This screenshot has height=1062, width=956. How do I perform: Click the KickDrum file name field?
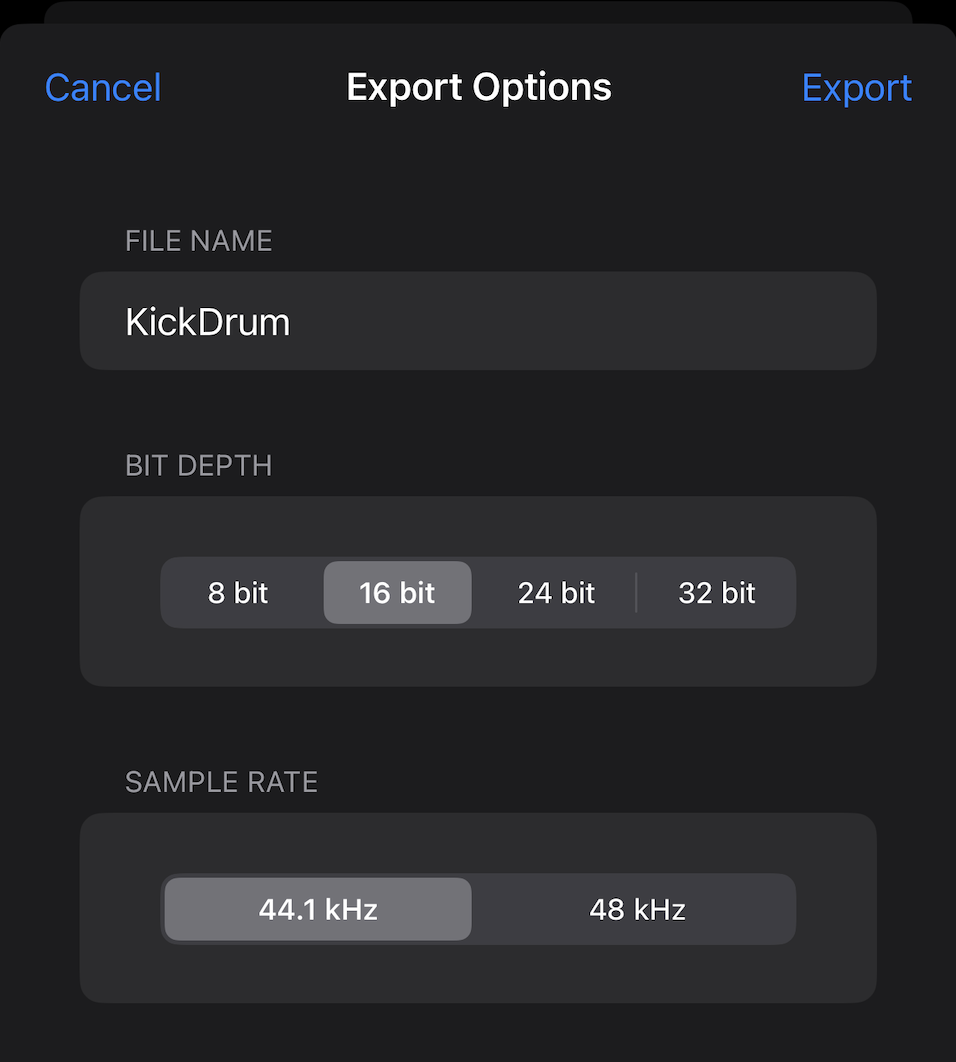click(x=478, y=321)
